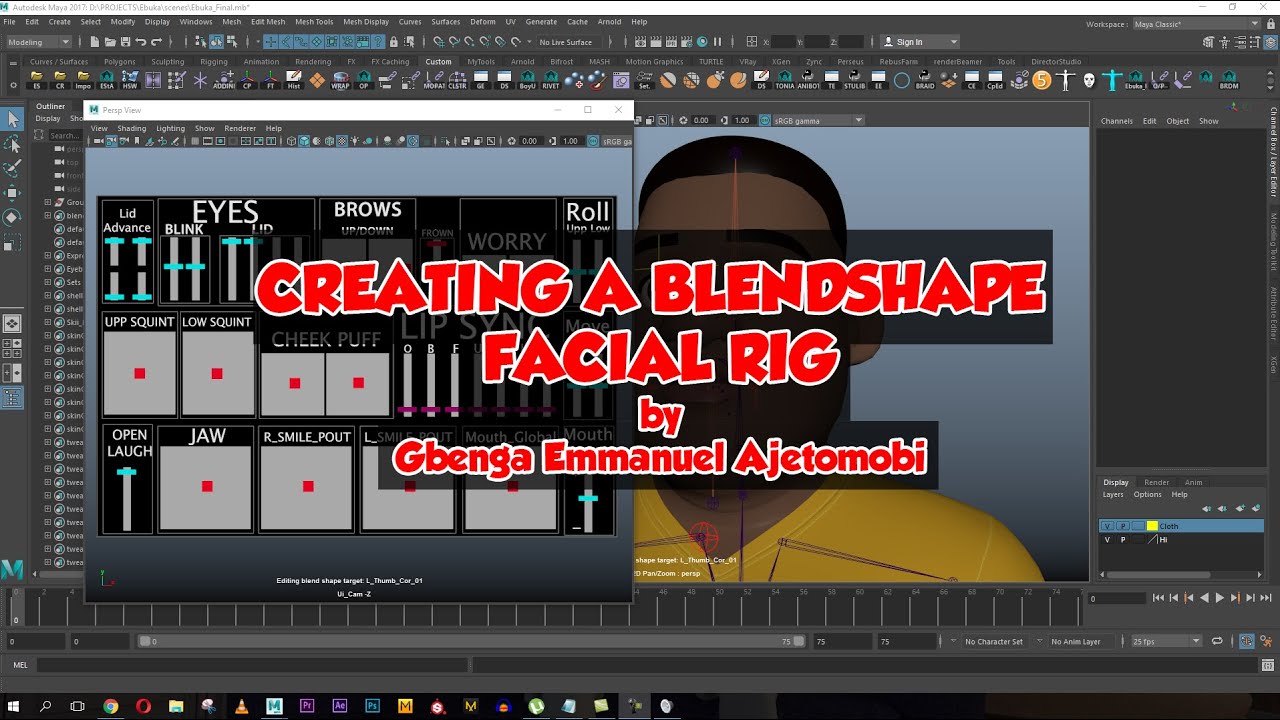
Task: Click the HSW shelf icon
Action: point(130,80)
